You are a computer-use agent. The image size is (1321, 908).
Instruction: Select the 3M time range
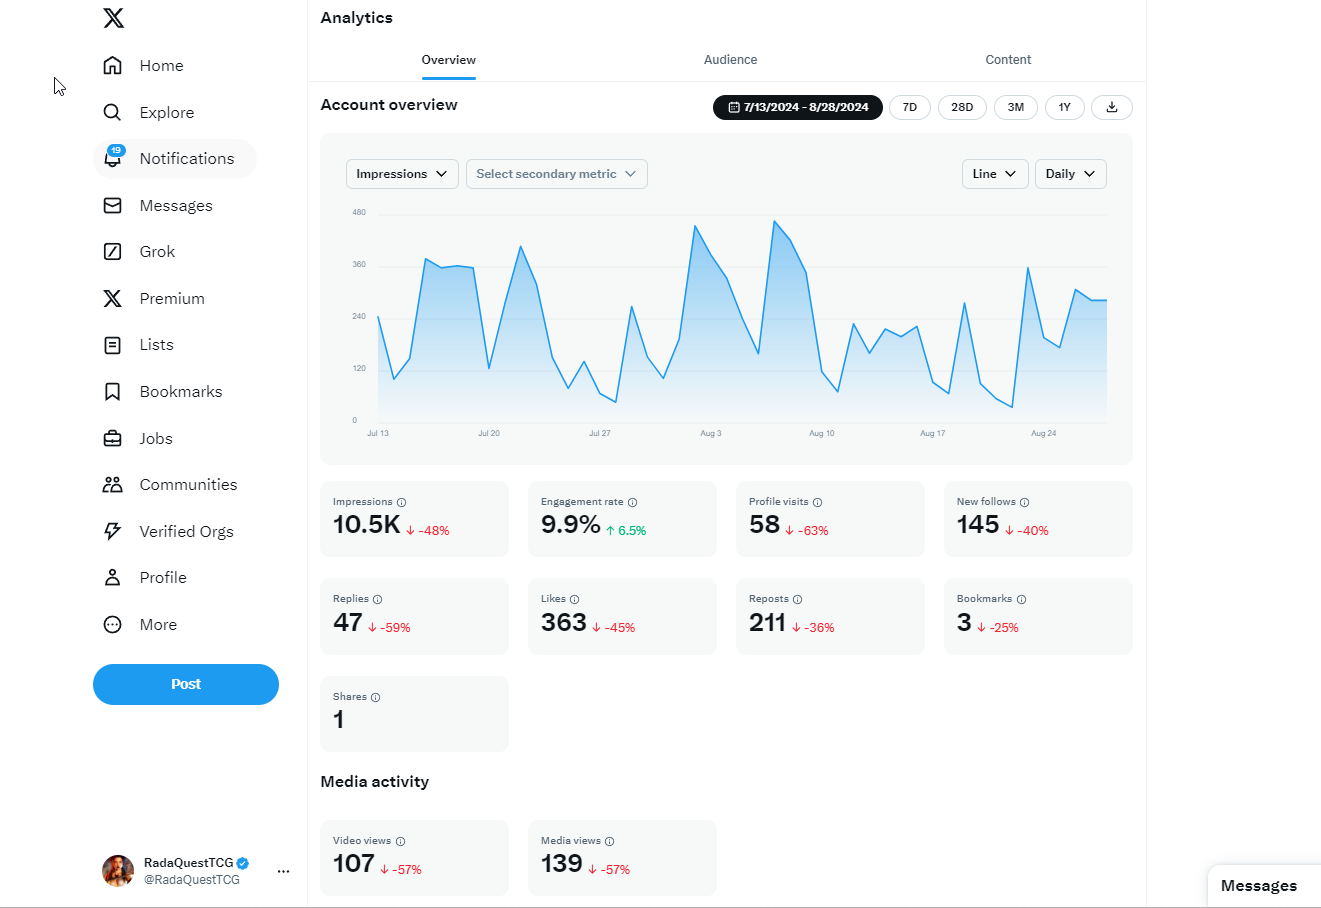[x=1016, y=107]
